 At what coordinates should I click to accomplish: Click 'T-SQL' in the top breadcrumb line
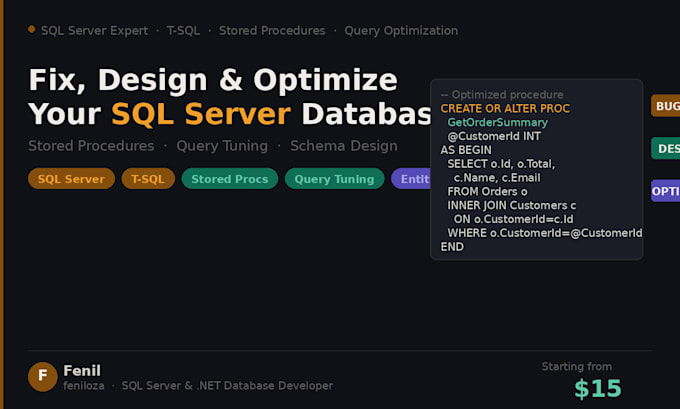183,31
